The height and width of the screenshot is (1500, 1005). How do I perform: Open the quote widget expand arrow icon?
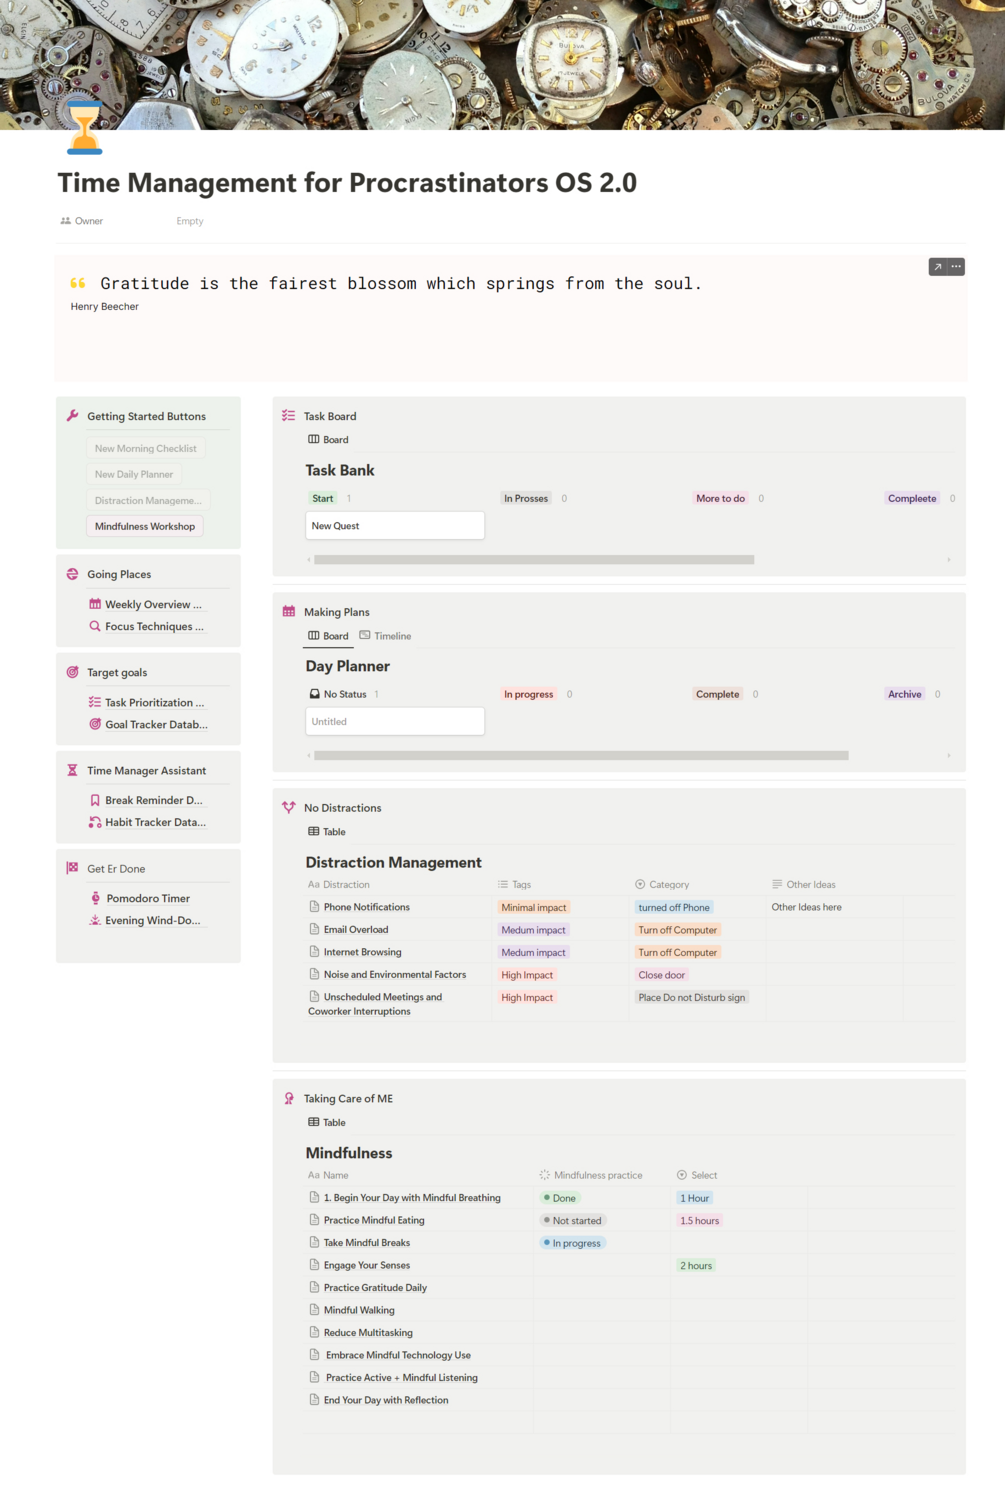938,267
